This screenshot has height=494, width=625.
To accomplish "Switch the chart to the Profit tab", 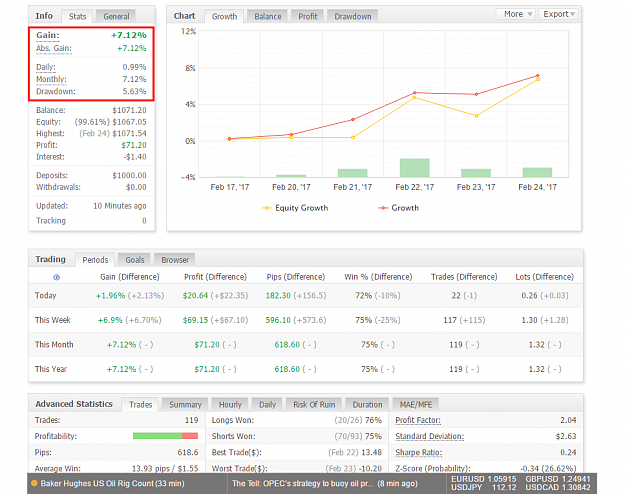I will click(x=308, y=16).
